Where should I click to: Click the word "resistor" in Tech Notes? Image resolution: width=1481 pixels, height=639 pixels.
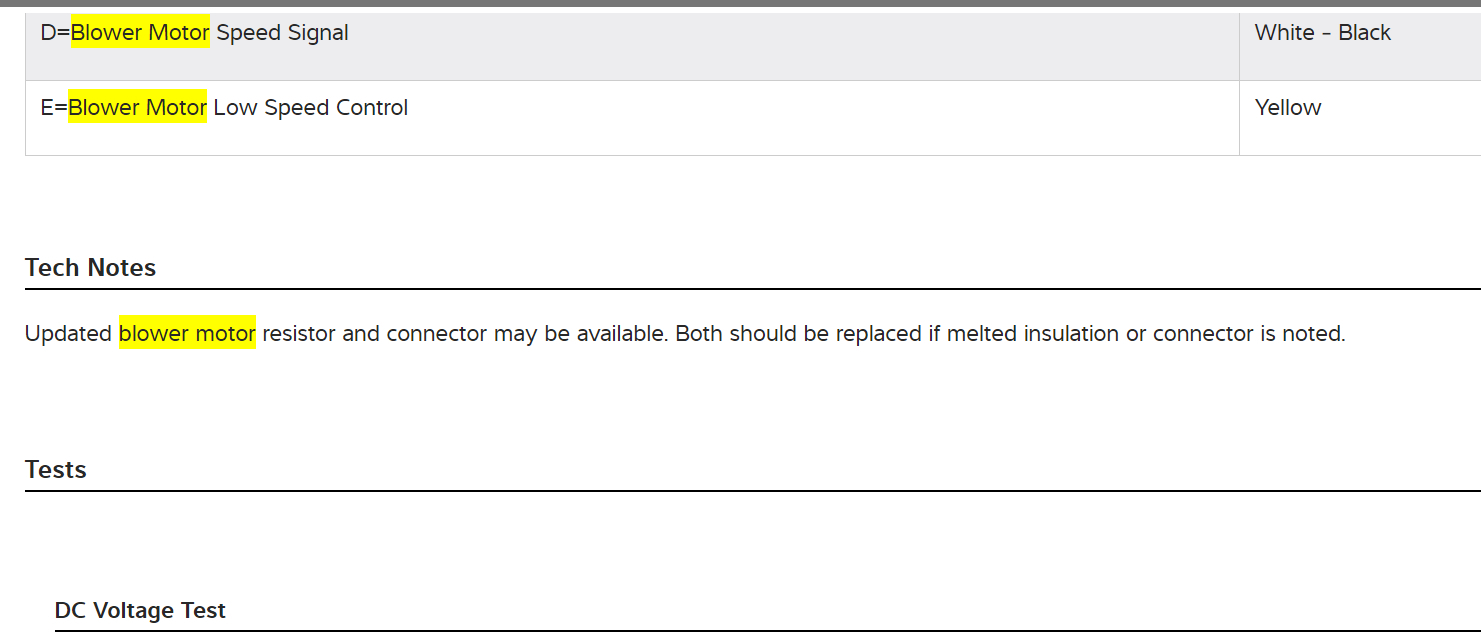pos(298,334)
